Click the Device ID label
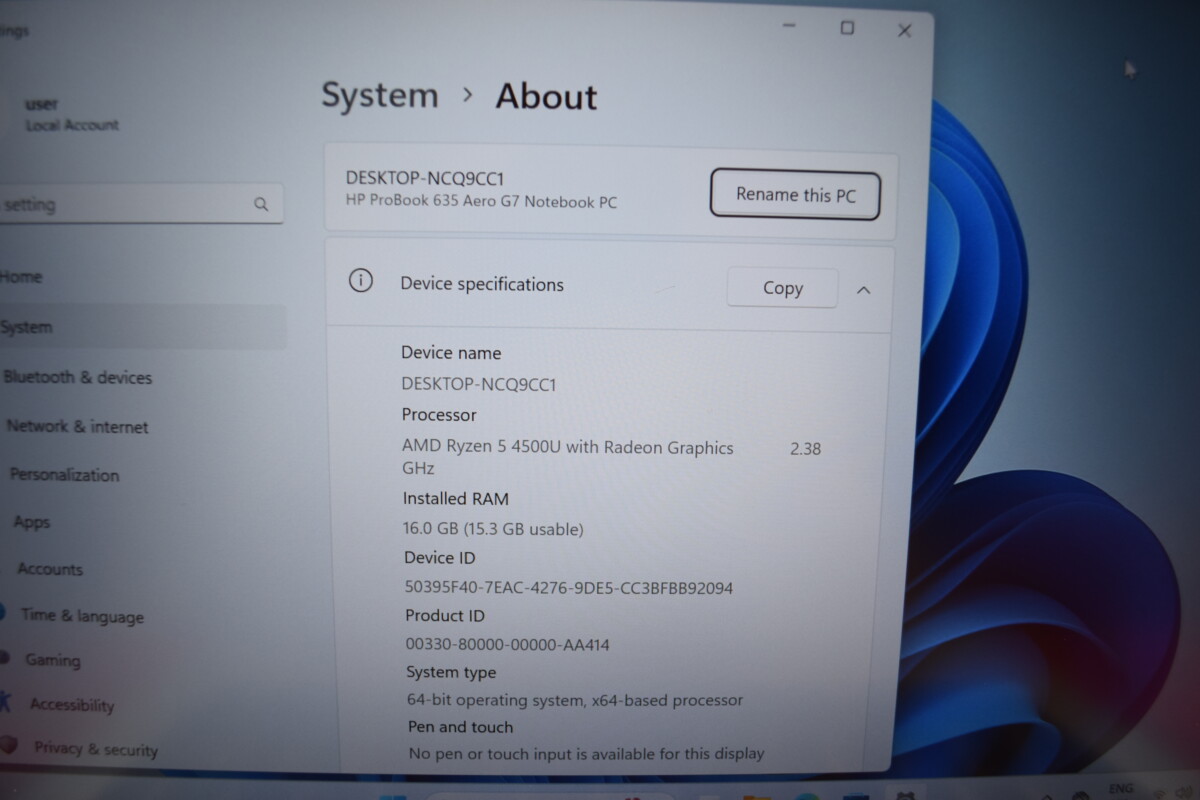This screenshot has width=1200, height=800. coord(440,558)
